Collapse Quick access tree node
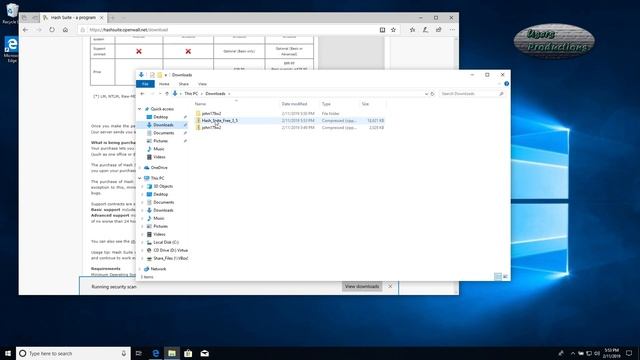The height and width of the screenshot is (360, 640). (140, 109)
